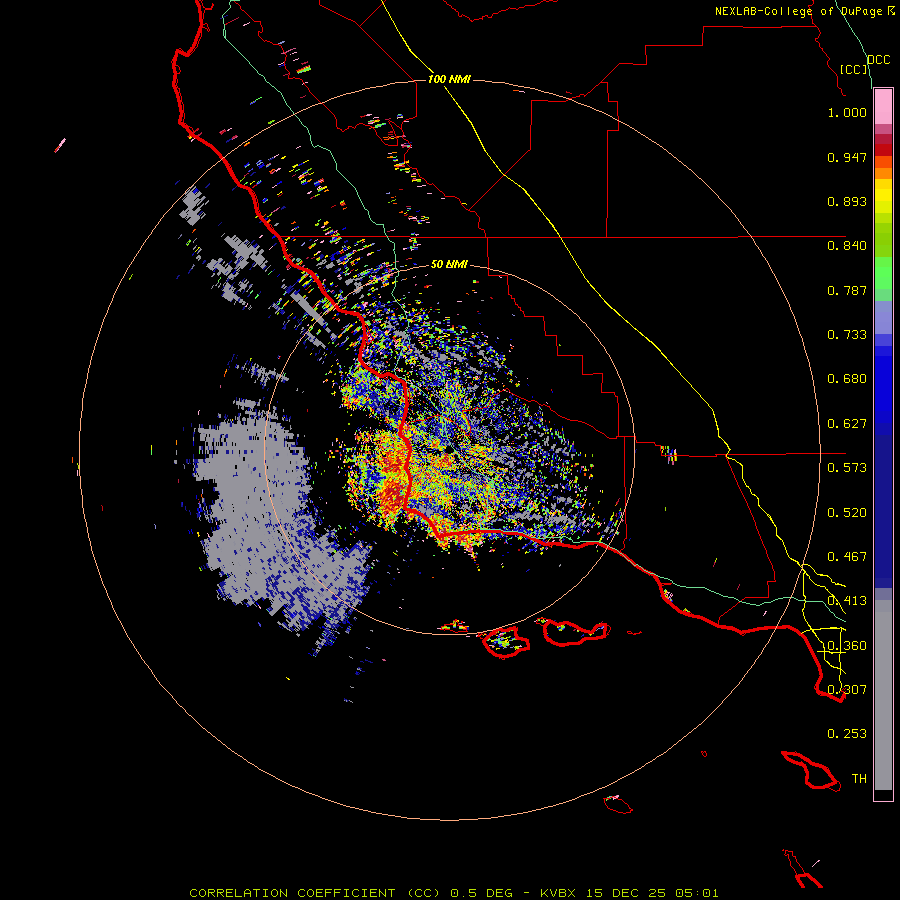This screenshot has width=900, height=900.
Task: Click the gray band of the color bar
Action: coord(883,695)
